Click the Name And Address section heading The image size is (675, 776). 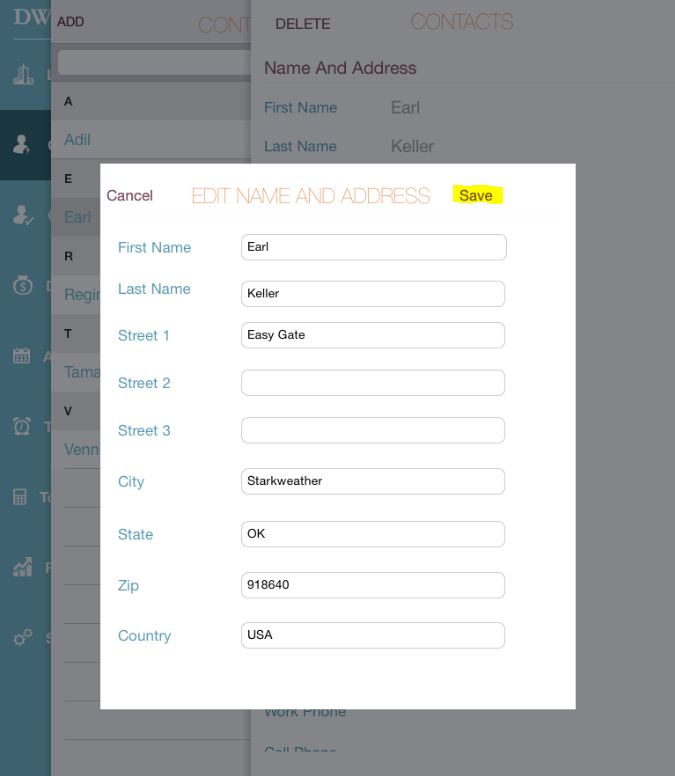coord(340,68)
